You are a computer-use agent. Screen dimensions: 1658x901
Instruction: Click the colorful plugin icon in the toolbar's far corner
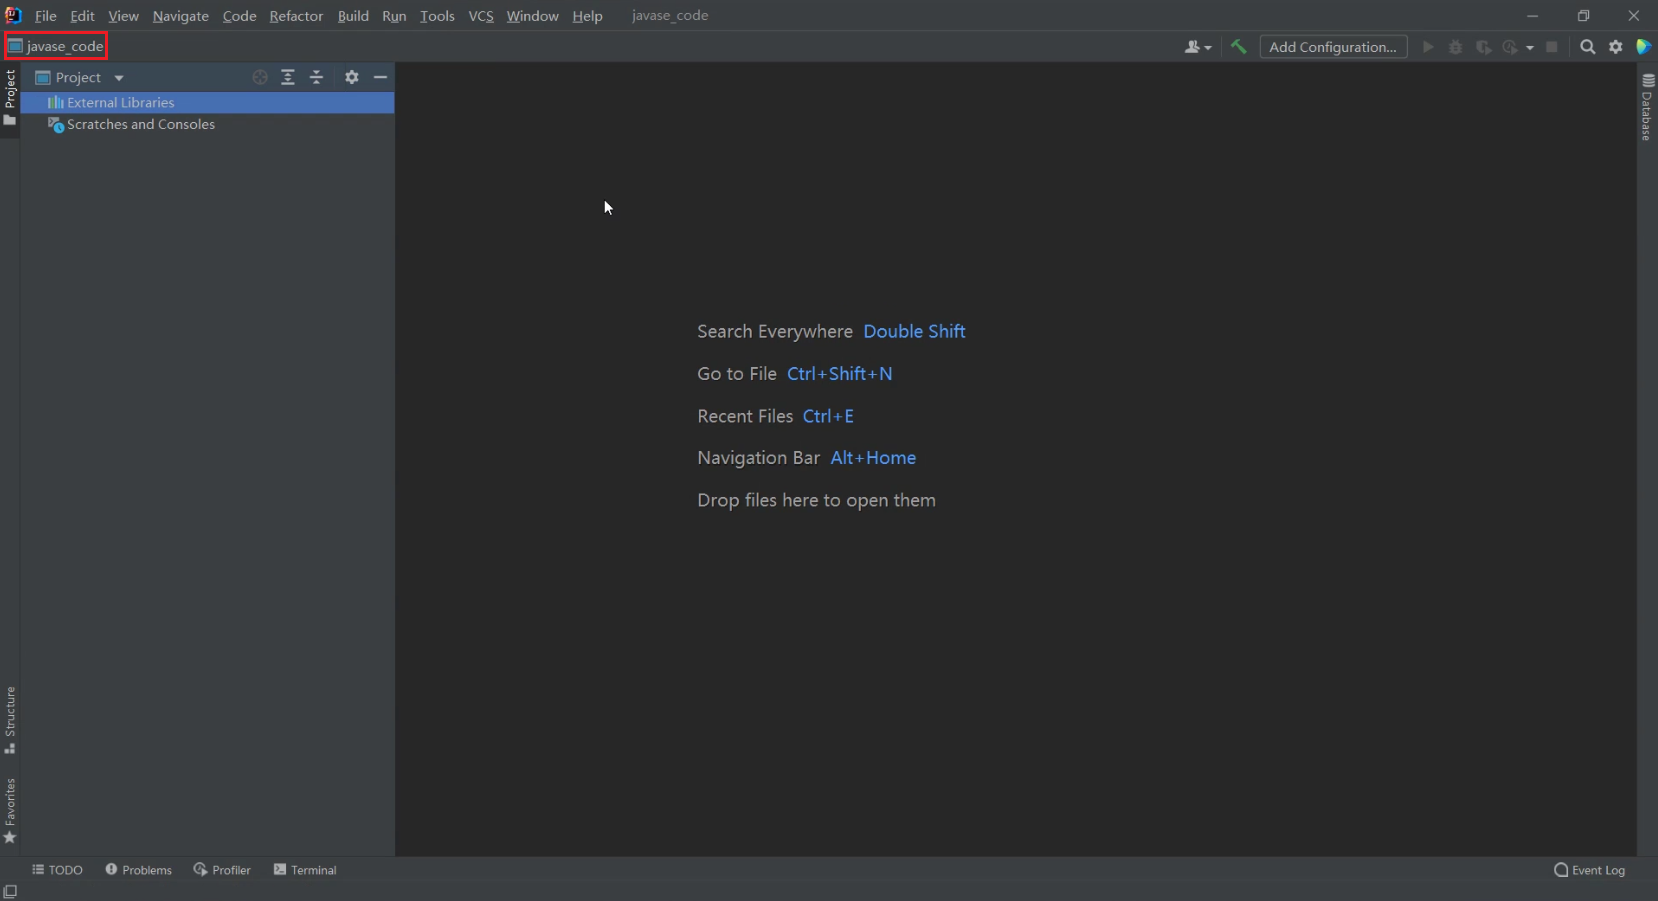point(1643,47)
